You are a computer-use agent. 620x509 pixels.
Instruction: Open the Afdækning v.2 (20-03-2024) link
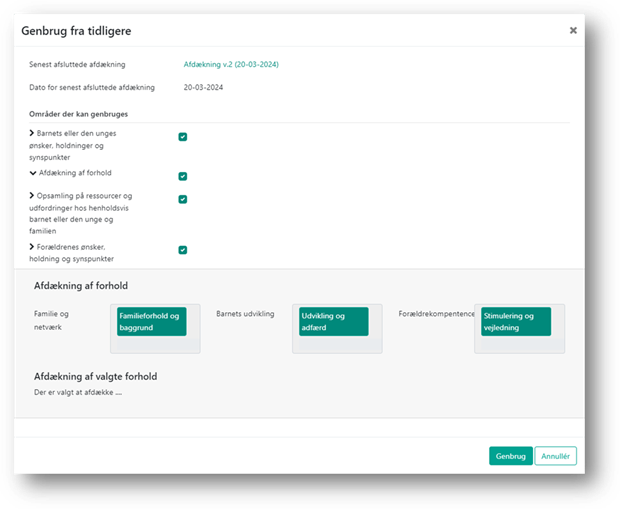pyautogui.click(x=230, y=64)
